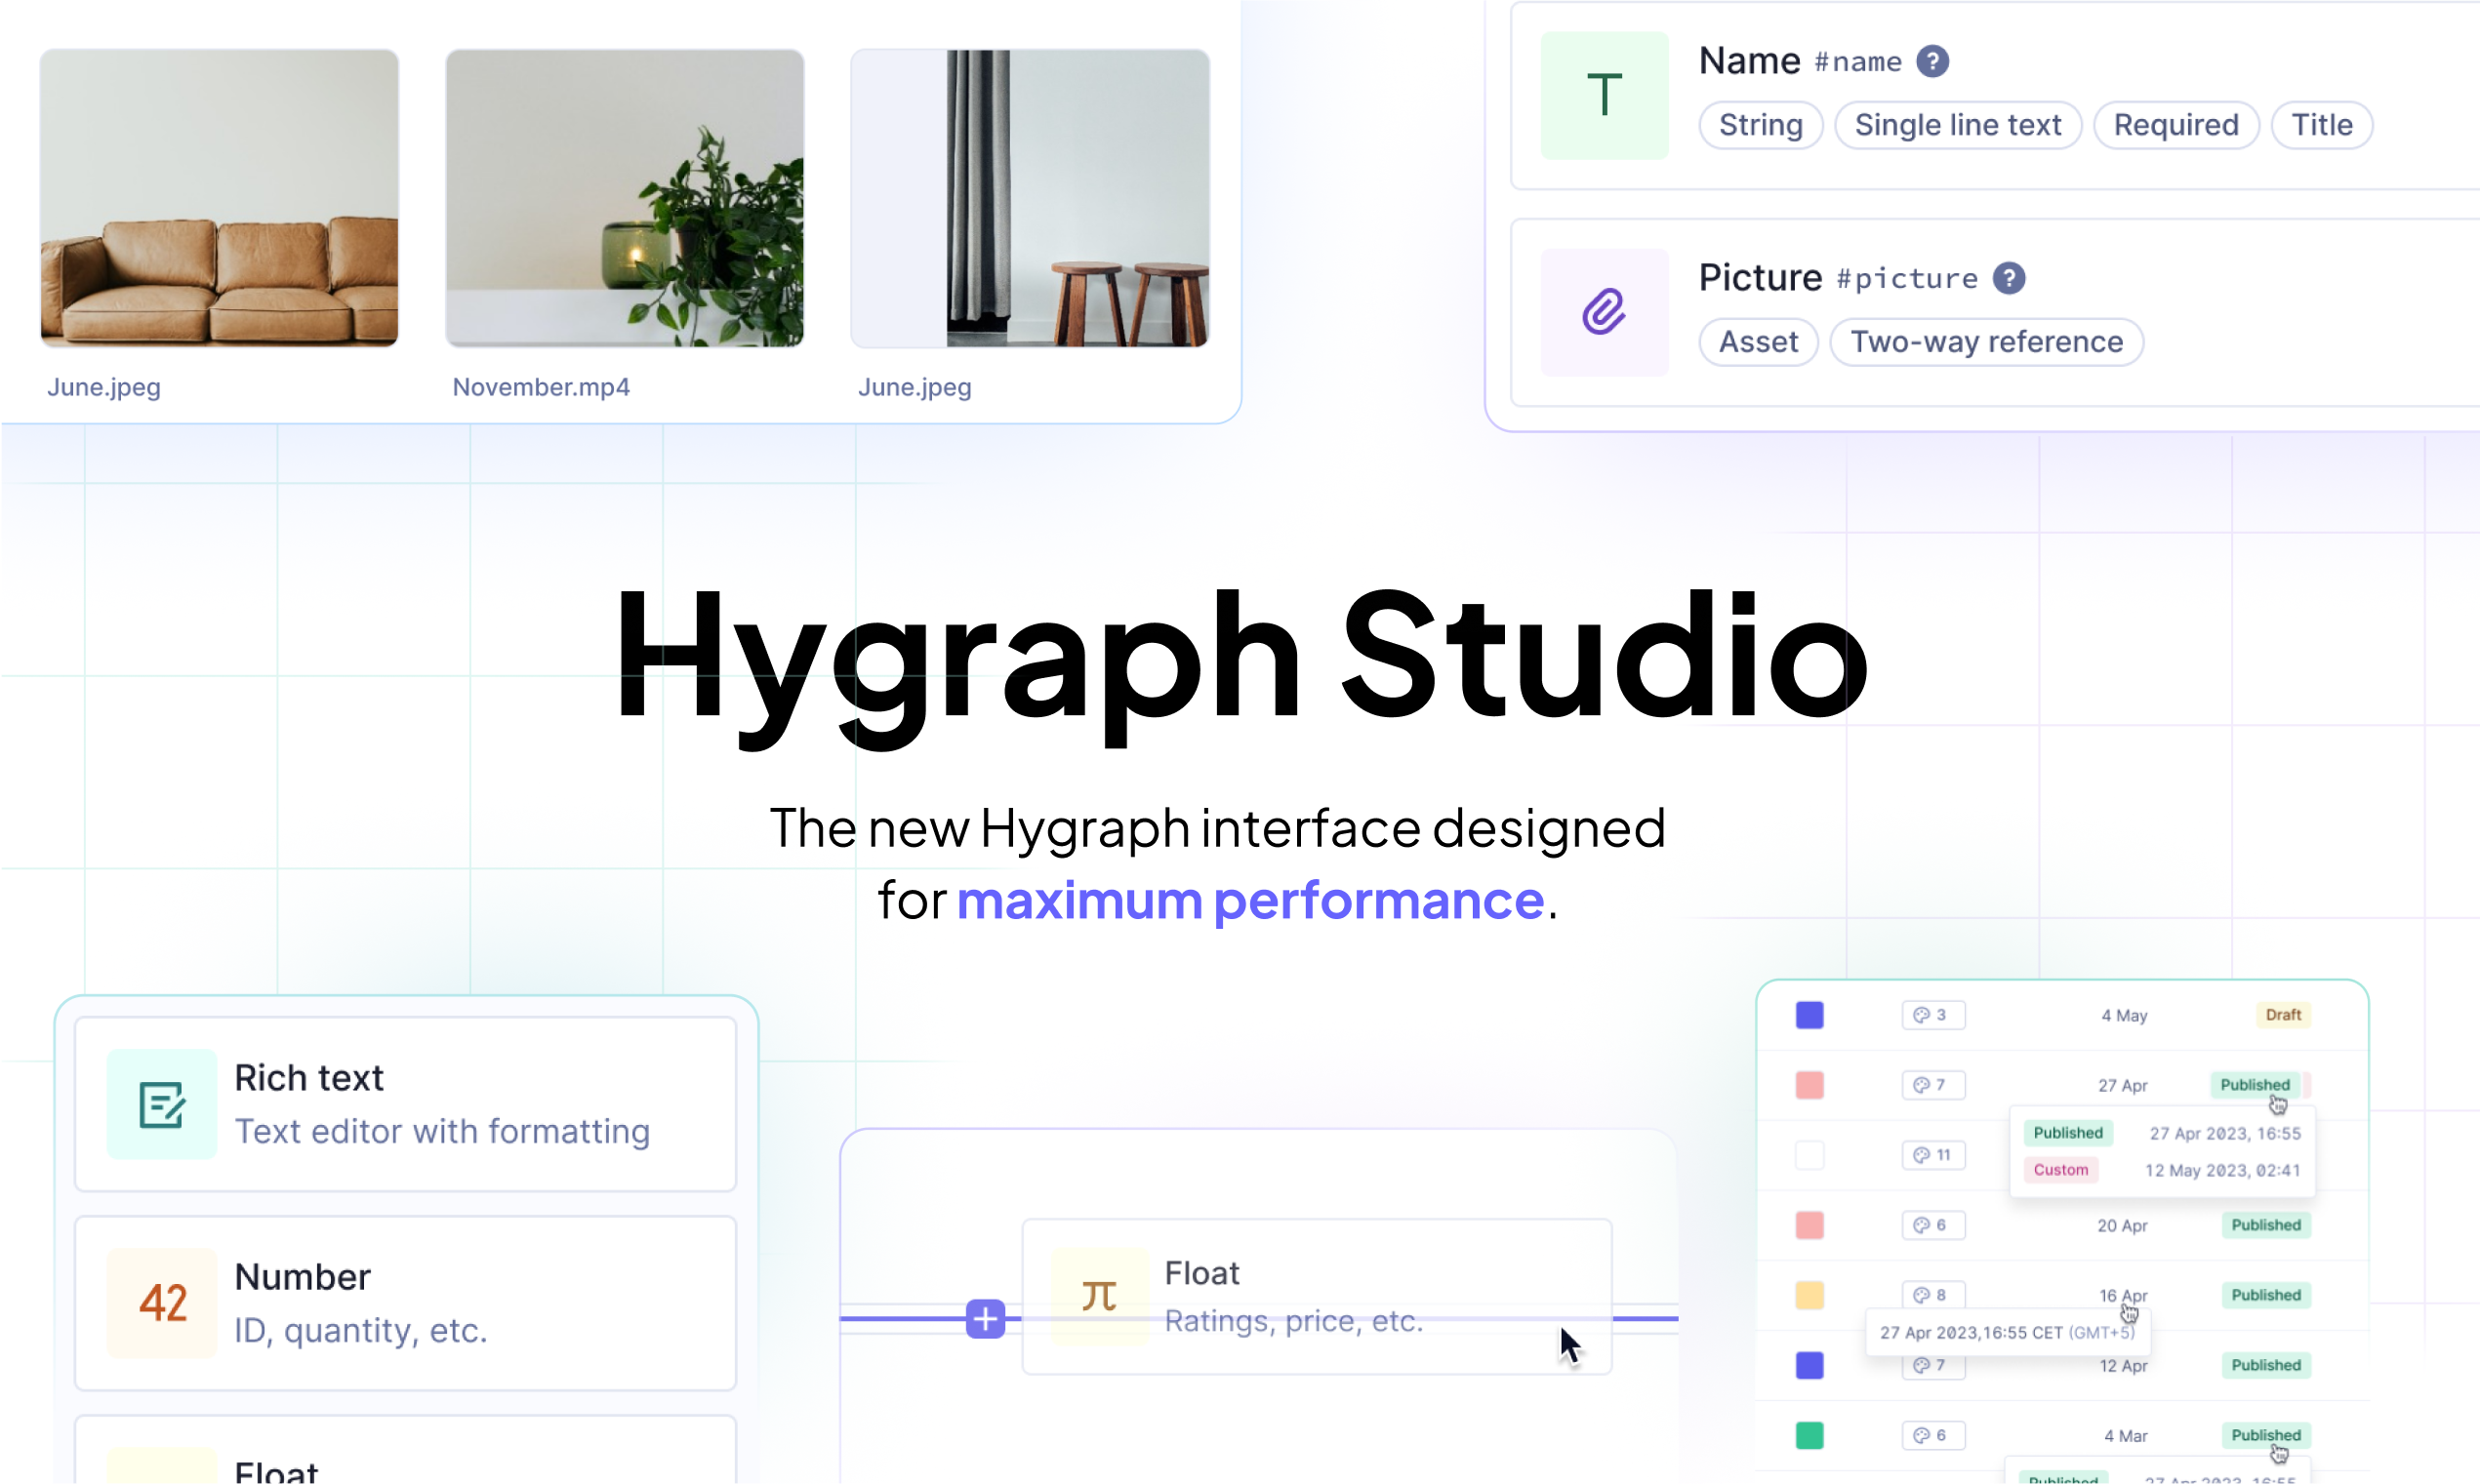
Task: Select the Asset type for Picture field
Action: pyautogui.click(x=1757, y=341)
